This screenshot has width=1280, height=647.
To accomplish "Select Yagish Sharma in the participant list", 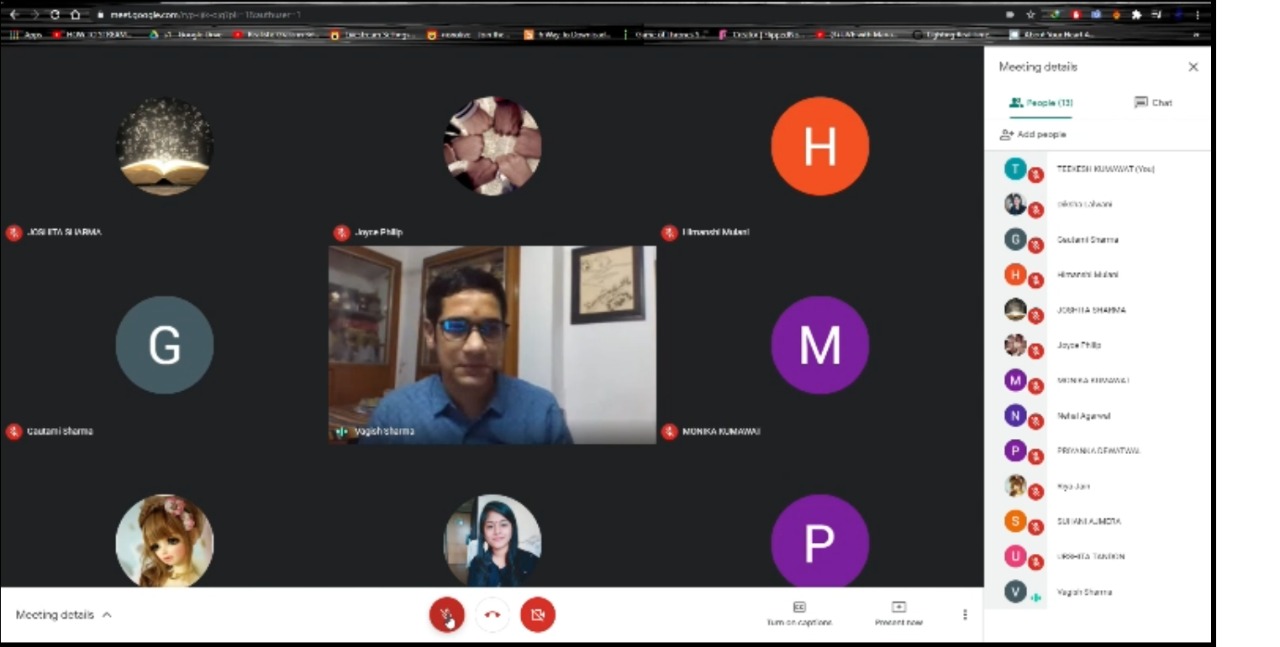I will coord(1084,592).
